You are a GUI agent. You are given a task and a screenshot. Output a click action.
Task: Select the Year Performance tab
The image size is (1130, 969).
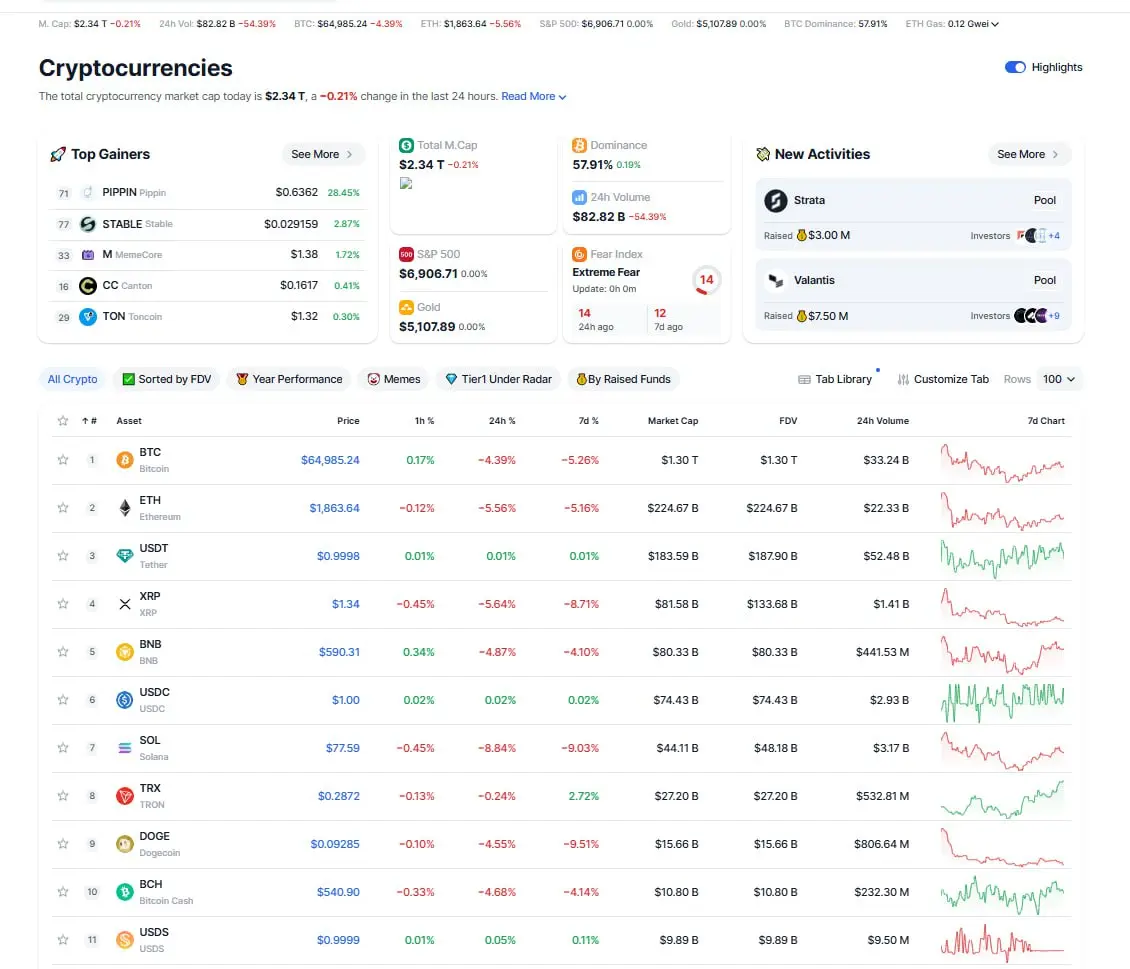[289, 379]
